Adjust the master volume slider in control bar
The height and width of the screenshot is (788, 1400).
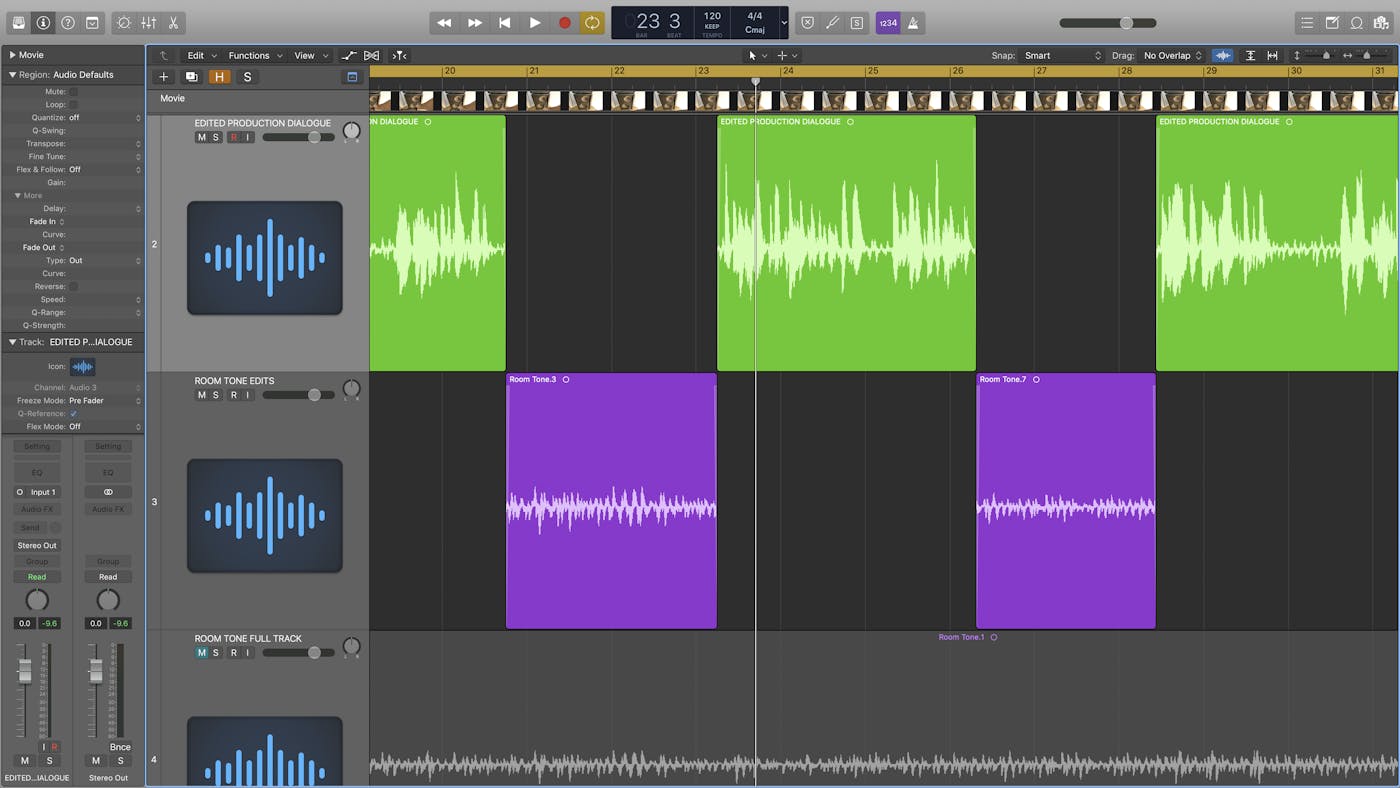tap(1108, 22)
